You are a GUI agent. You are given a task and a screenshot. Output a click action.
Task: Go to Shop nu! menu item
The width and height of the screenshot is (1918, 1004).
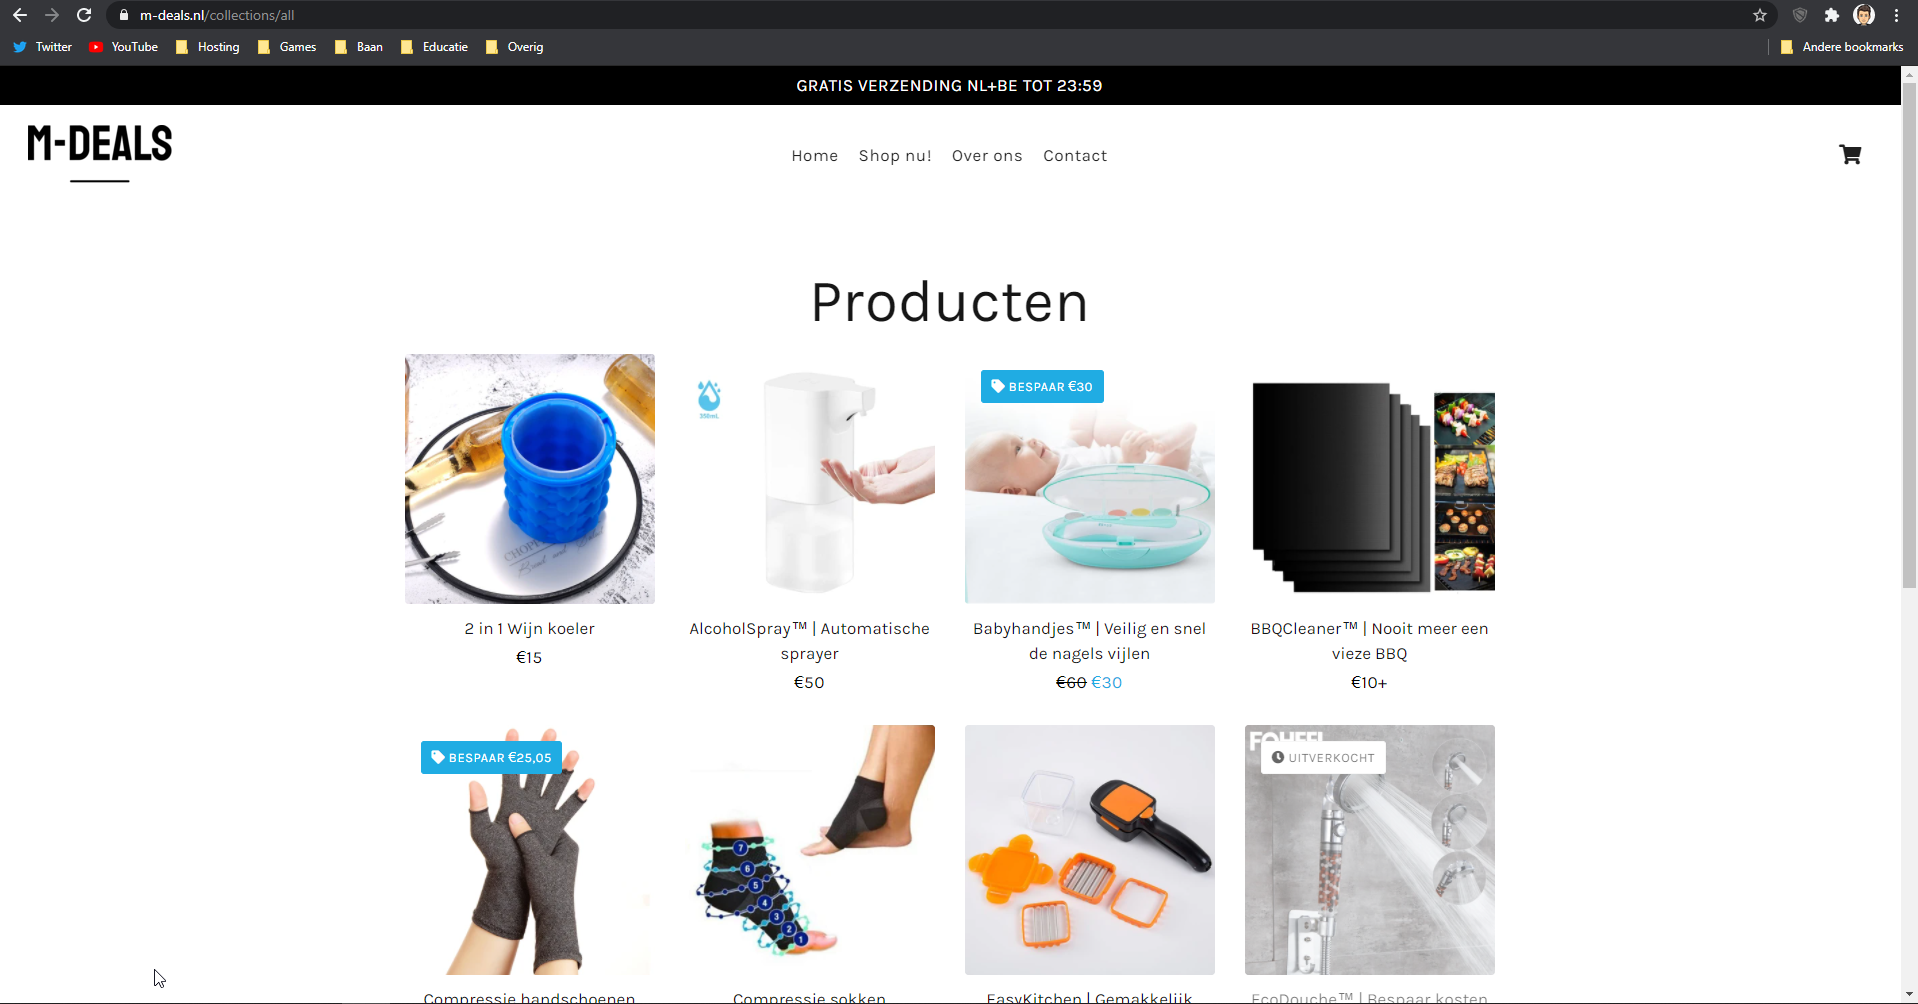pyautogui.click(x=895, y=156)
